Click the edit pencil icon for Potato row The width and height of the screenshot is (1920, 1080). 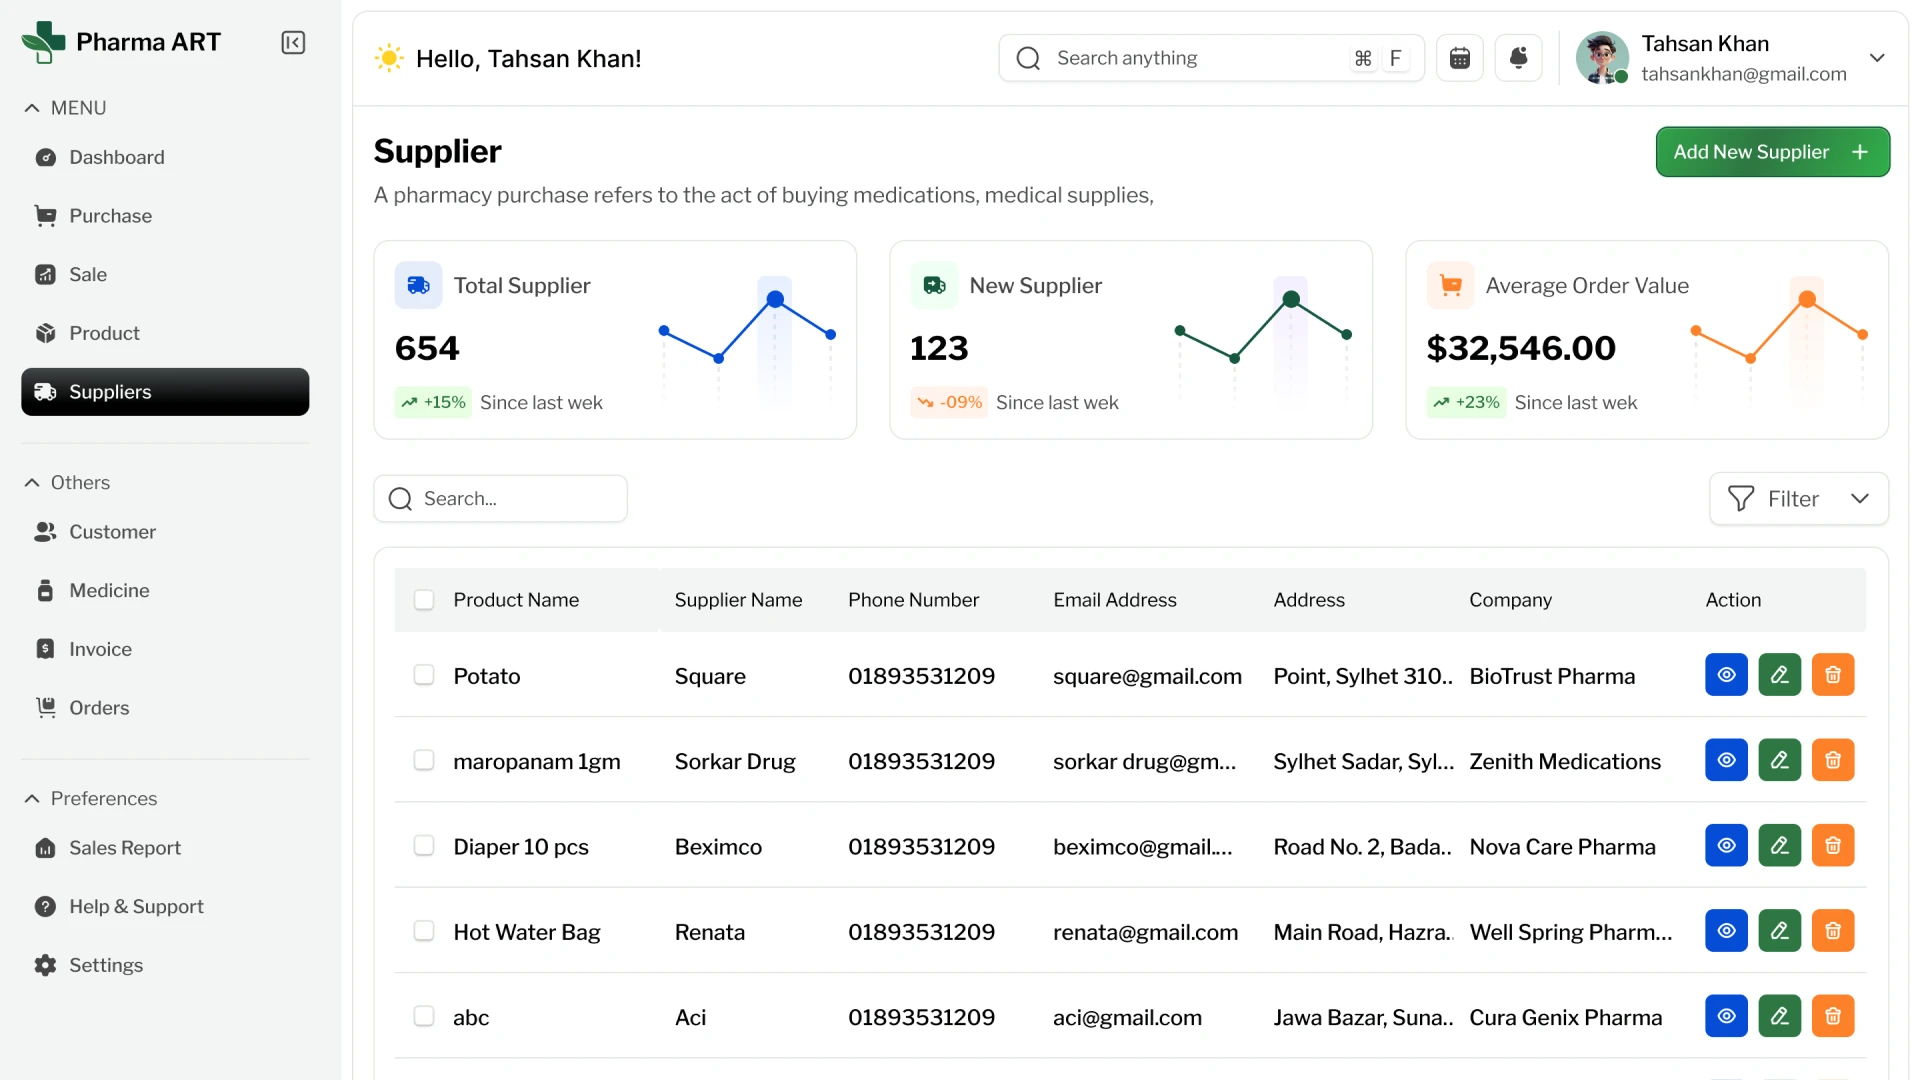pos(1779,675)
